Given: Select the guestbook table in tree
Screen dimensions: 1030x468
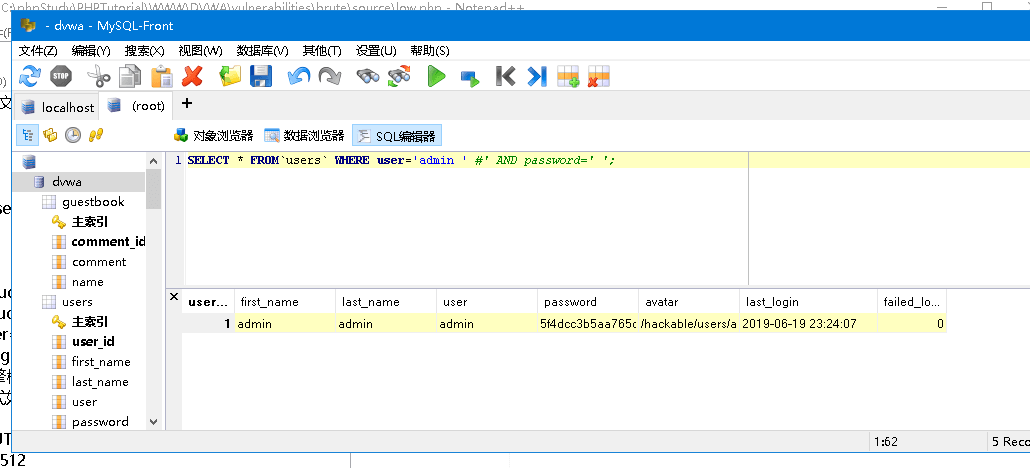Looking at the screenshot, I should tap(93, 202).
